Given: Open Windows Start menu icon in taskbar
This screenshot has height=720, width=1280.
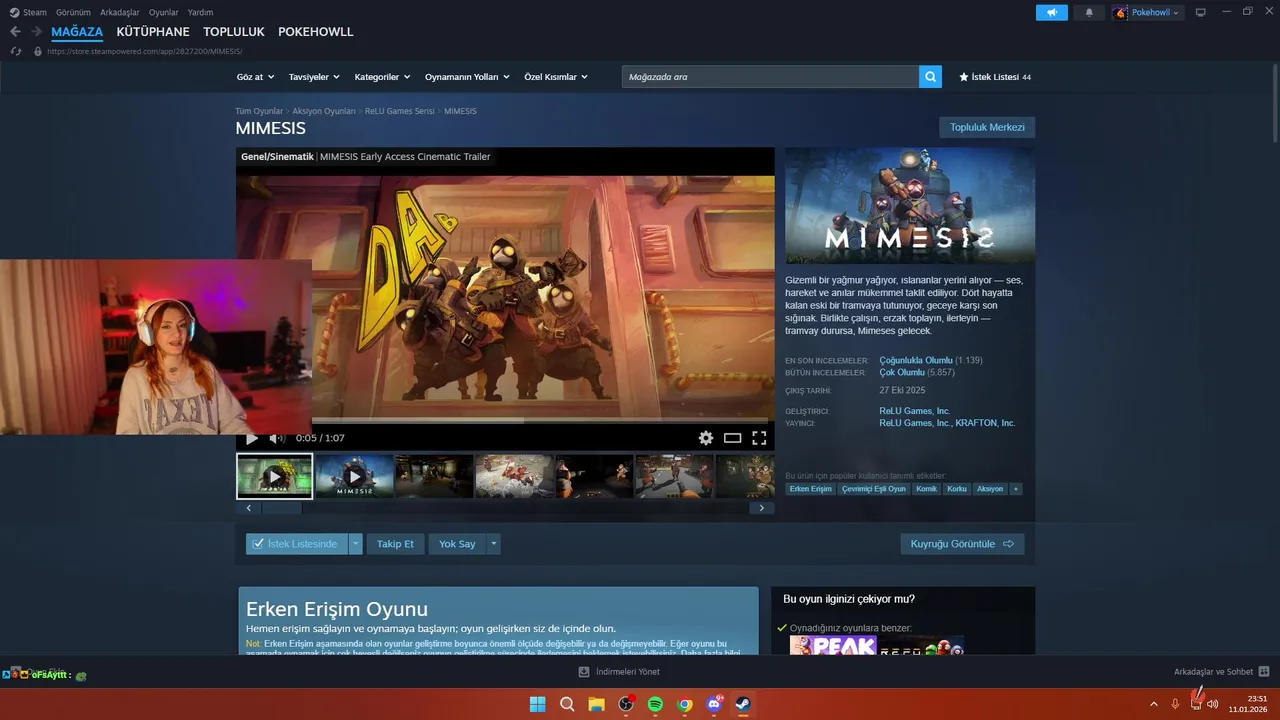Looking at the screenshot, I should [x=538, y=704].
